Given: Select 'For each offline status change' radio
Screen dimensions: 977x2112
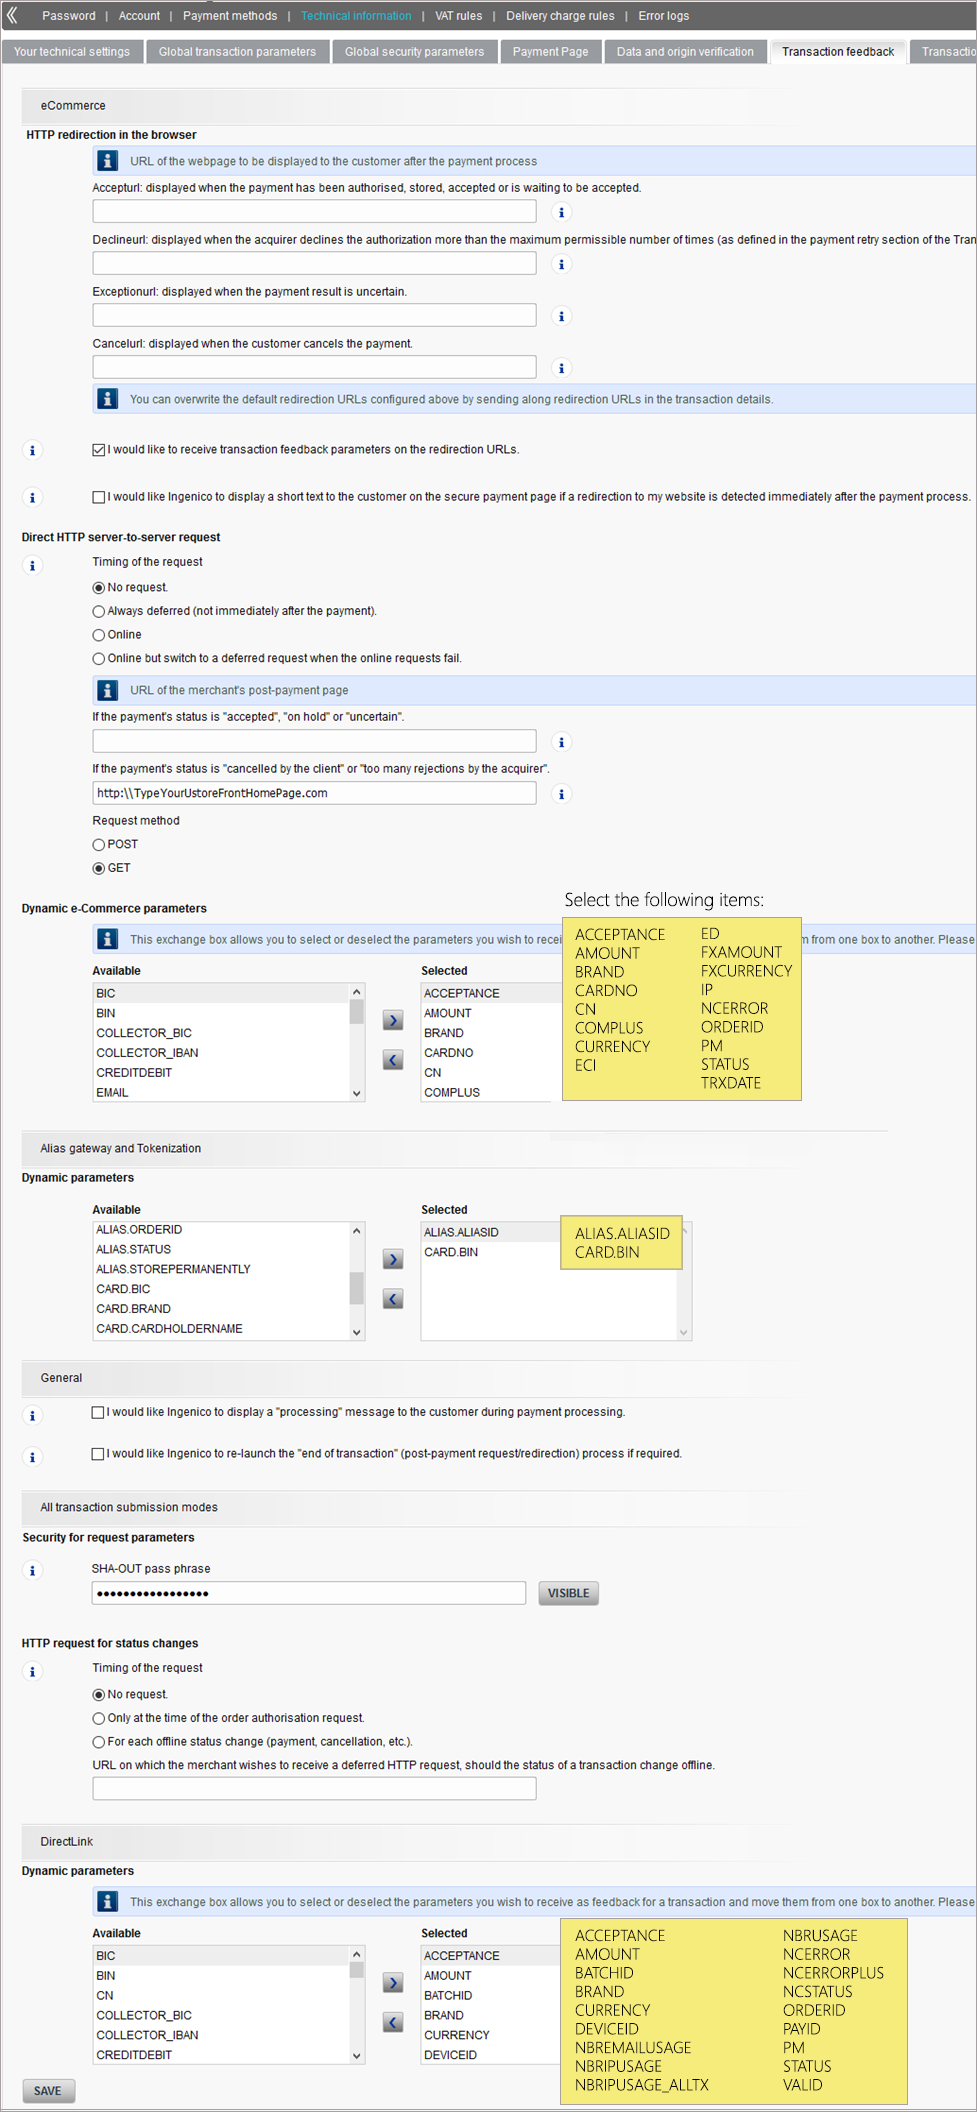Looking at the screenshot, I should click(98, 1742).
